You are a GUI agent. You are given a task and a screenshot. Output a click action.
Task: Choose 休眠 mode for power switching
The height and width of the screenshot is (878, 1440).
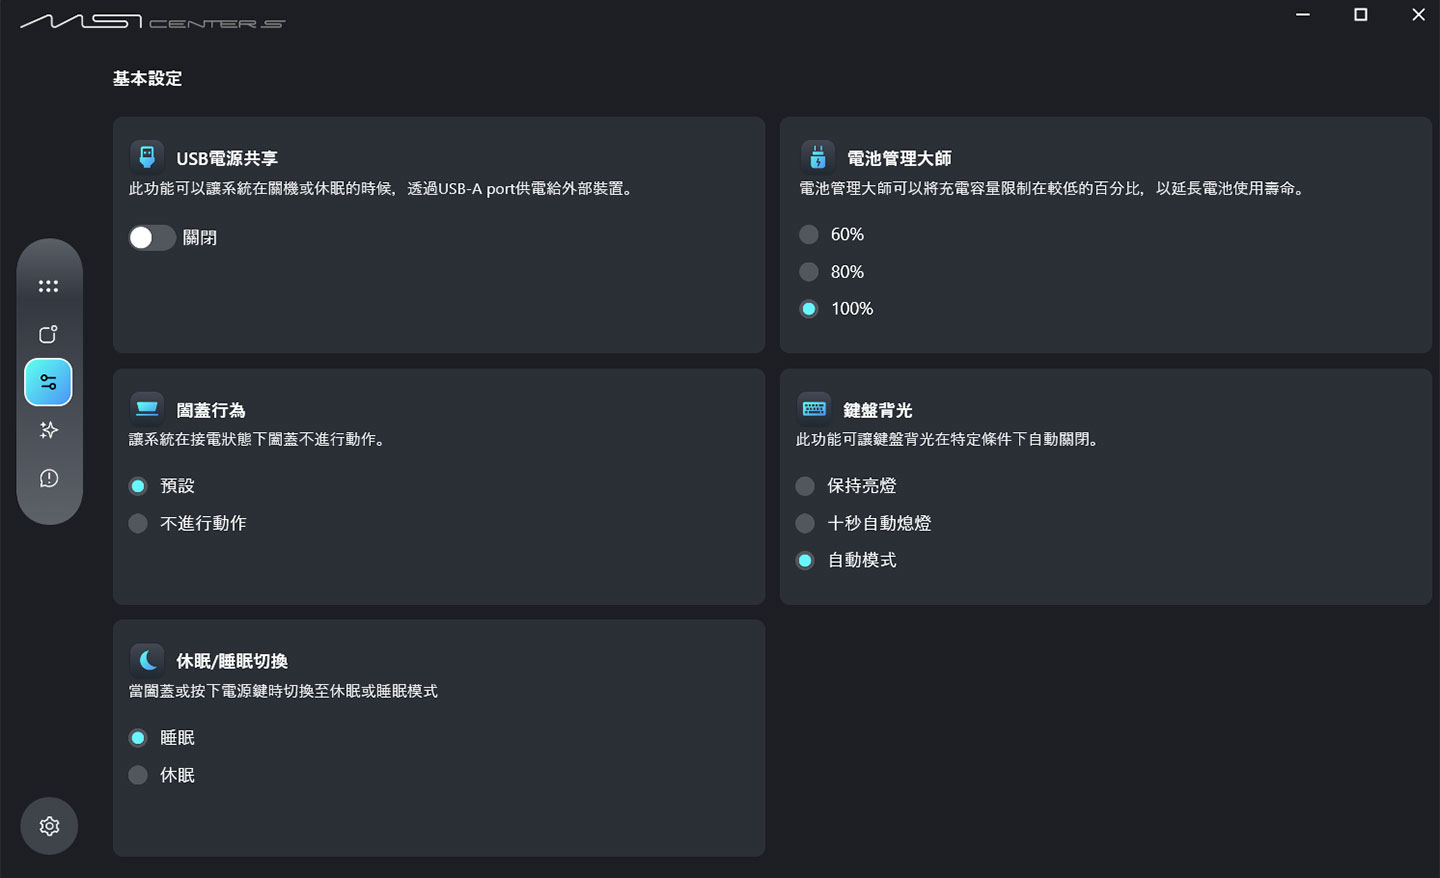pos(137,774)
